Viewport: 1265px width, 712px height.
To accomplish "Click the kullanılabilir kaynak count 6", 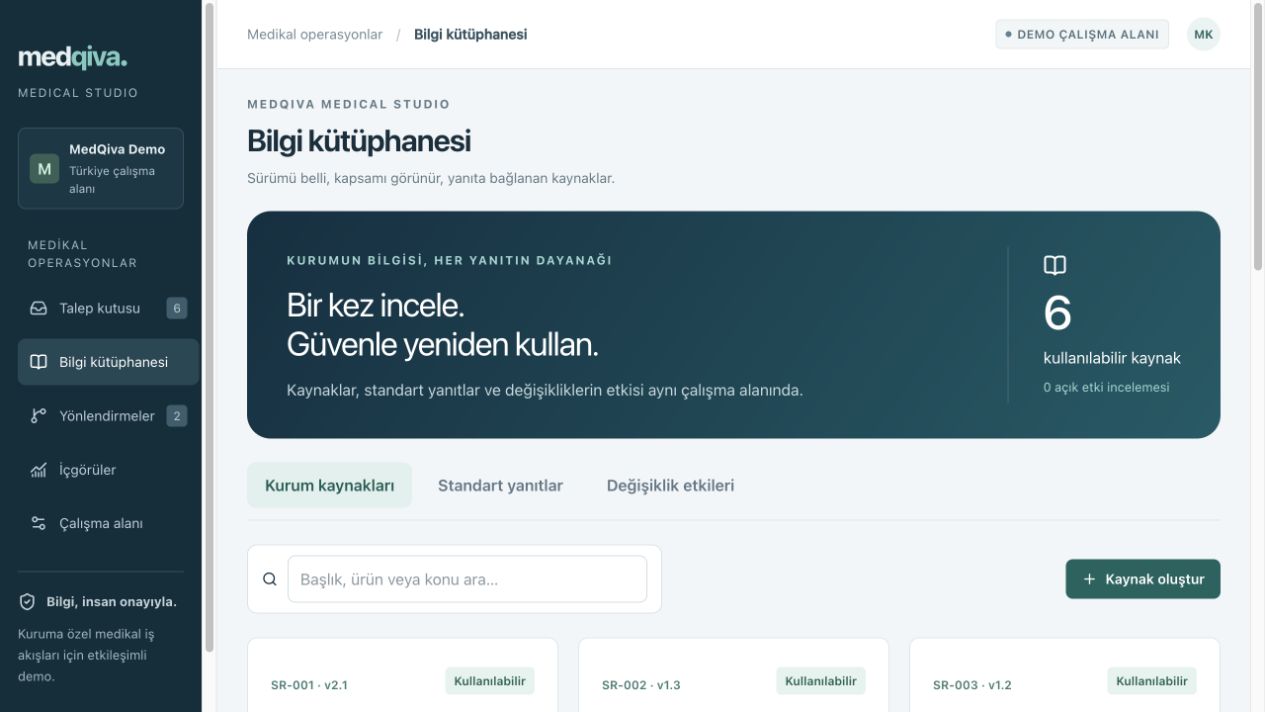I will pyautogui.click(x=1057, y=313).
